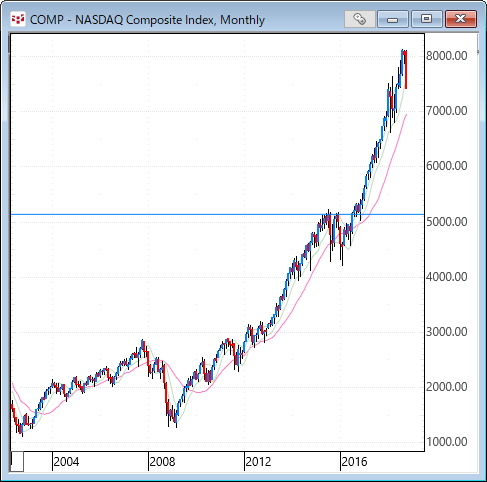Click the 1000.00 price axis label
This screenshot has height=482, width=487.
(x=447, y=442)
